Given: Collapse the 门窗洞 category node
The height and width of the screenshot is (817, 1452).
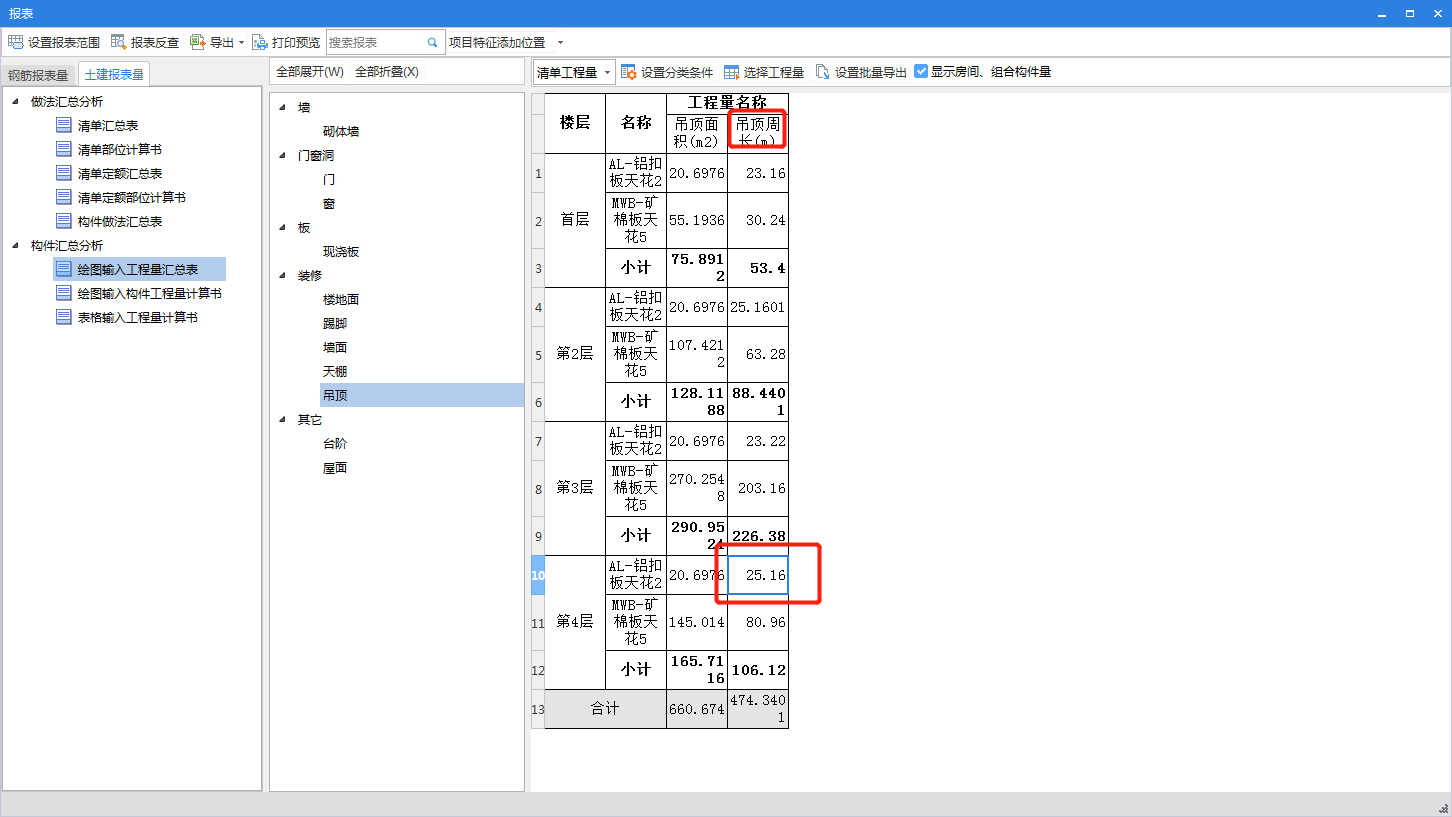Looking at the screenshot, I should pyautogui.click(x=282, y=155).
